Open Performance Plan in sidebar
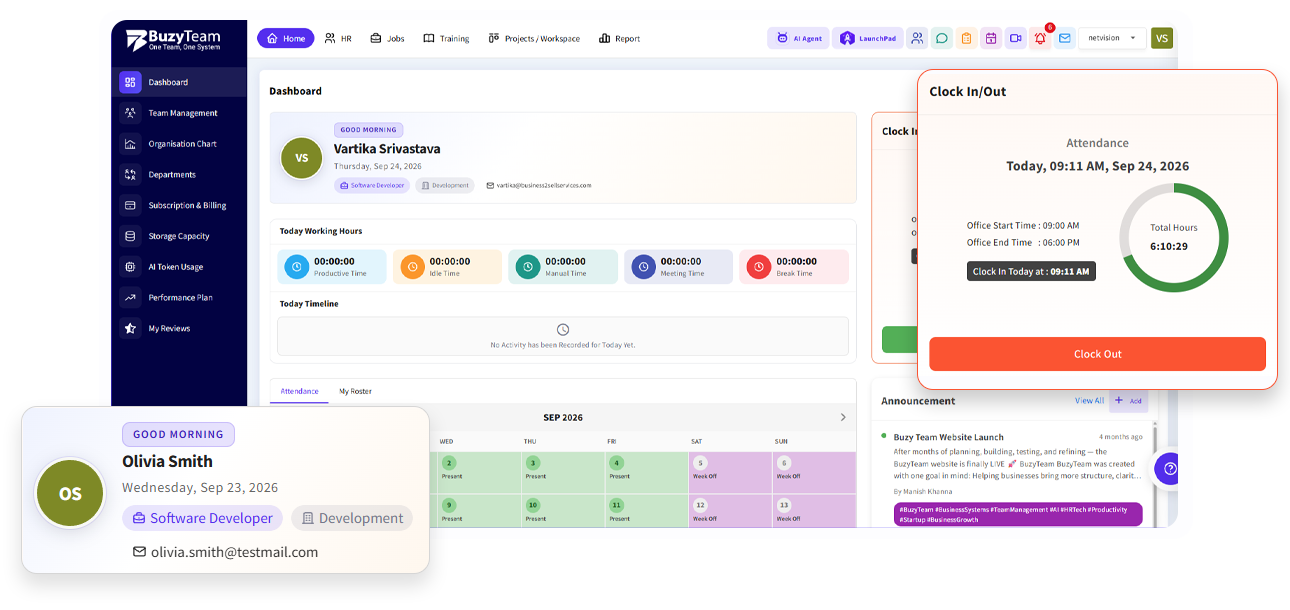The width and height of the screenshot is (1290, 610). coord(179,297)
